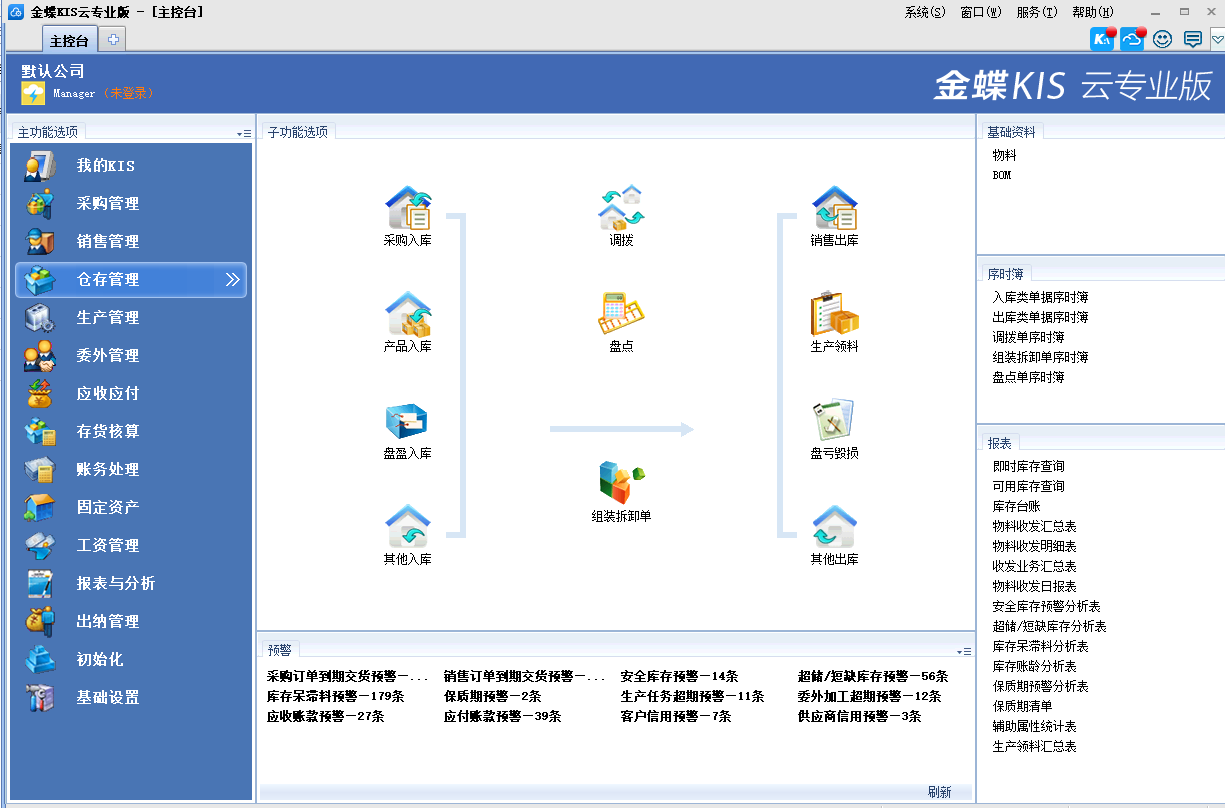Open BOM under 基础资料
Screen dimensions: 1225x808
point(1002,175)
